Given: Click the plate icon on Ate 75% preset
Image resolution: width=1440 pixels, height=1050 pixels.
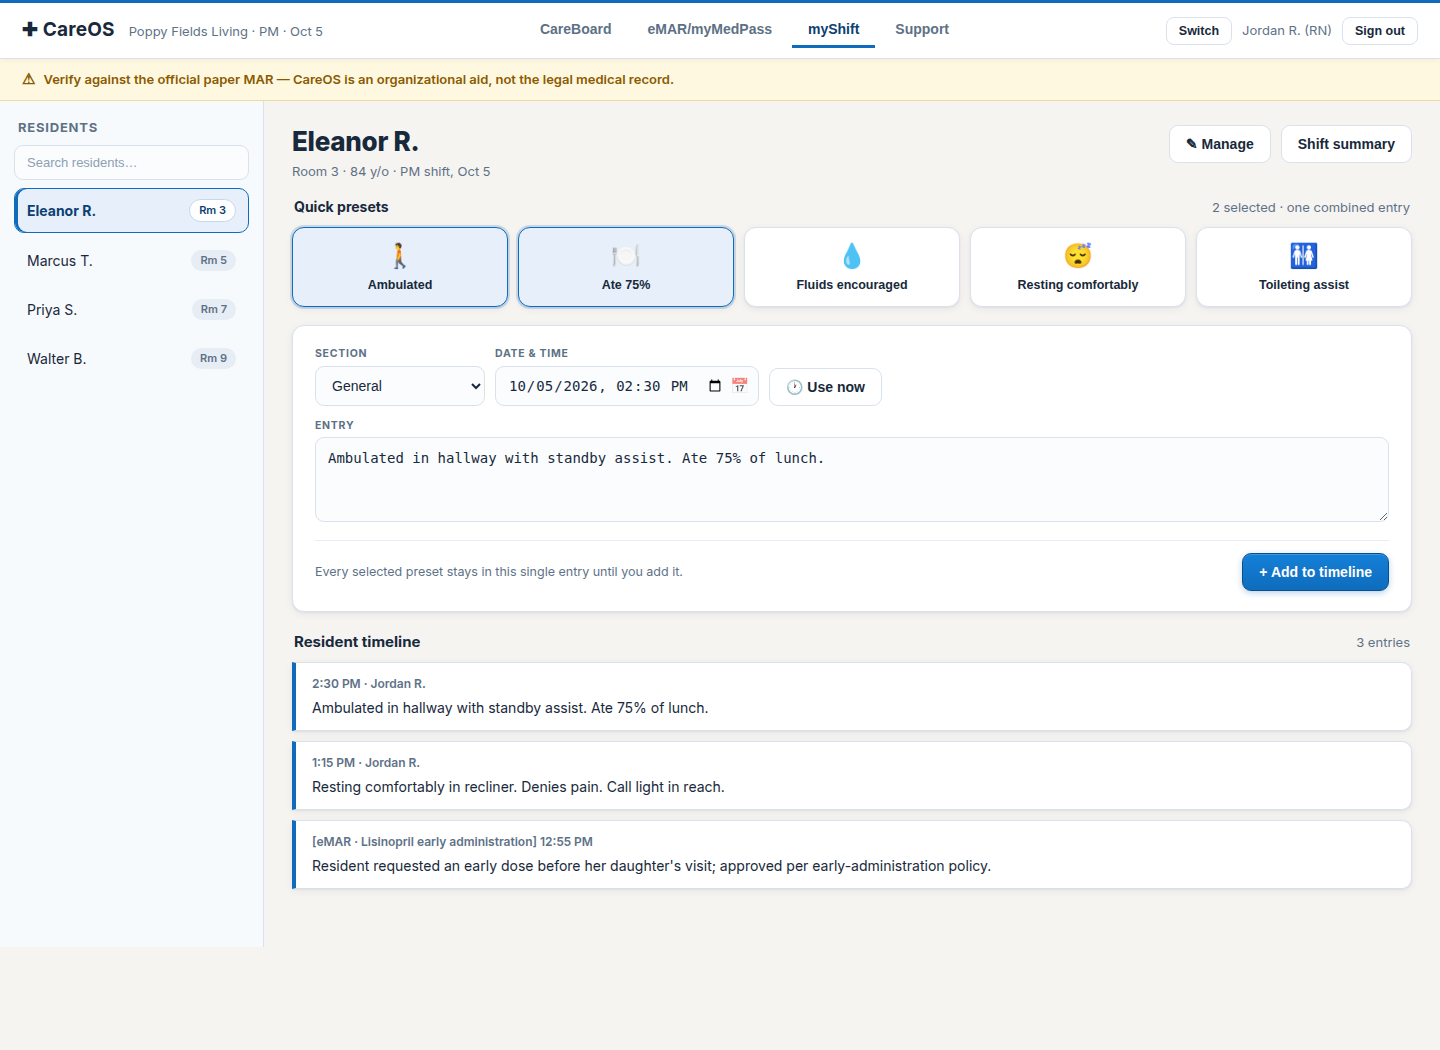Looking at the screenshot, I should tap(626, 256).
